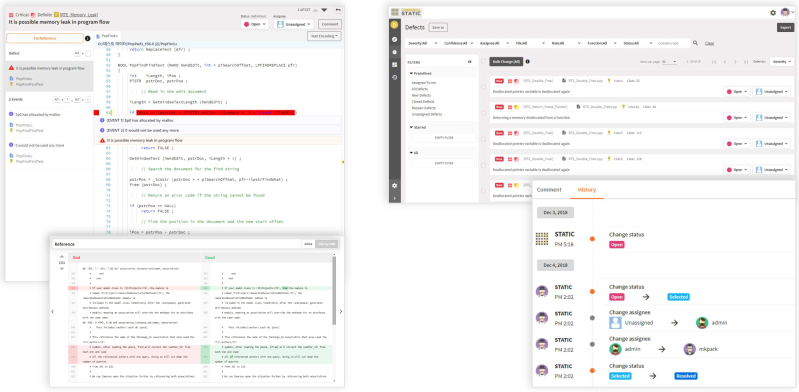The width and height of the screenshot is (799, 392).
Task: Switch to the Comment tab
Action: coord(549,190)
